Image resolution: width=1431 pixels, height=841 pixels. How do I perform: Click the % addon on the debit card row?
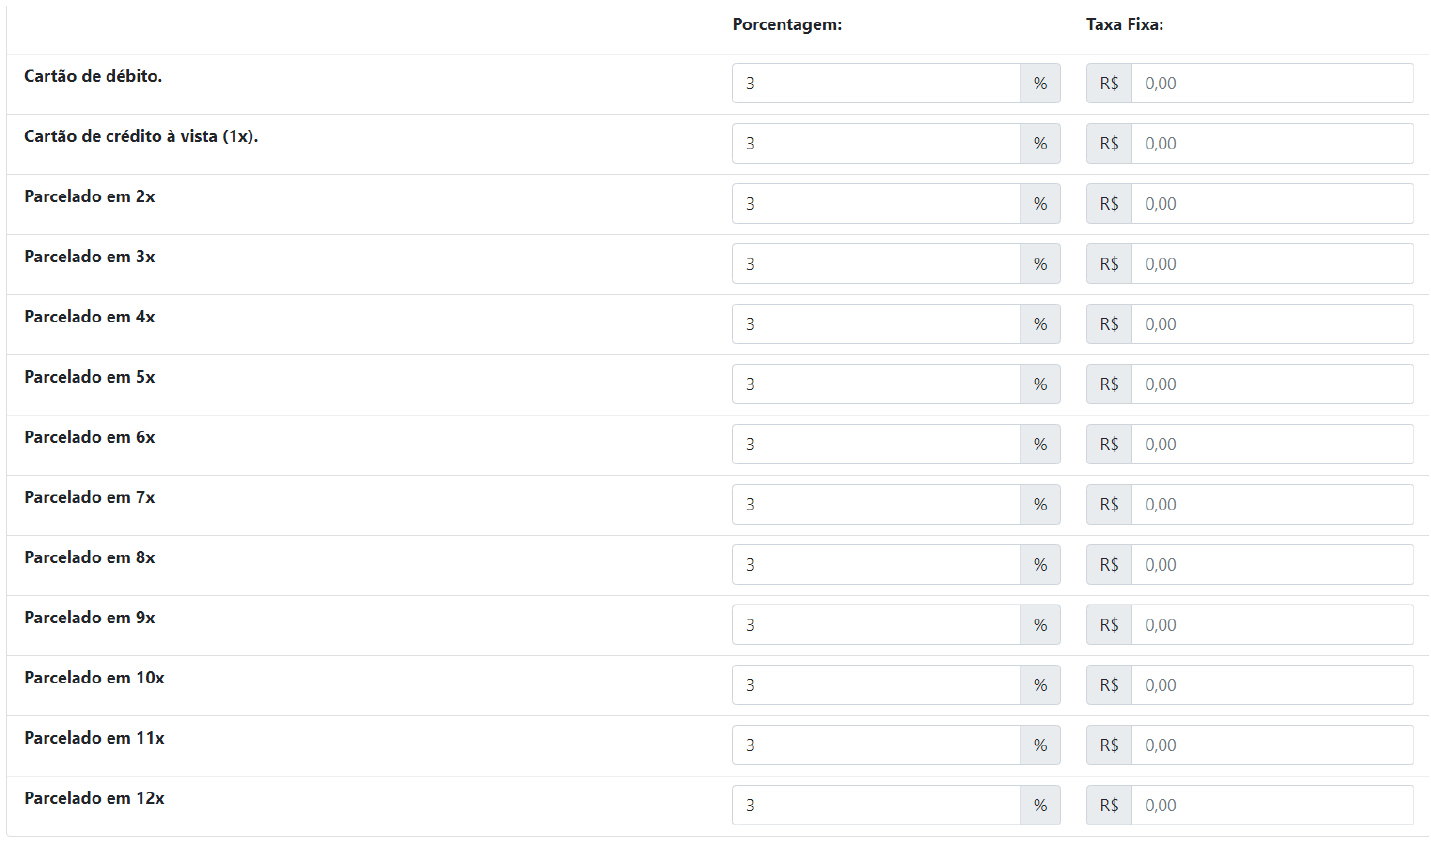click(x=1040, y=83)
